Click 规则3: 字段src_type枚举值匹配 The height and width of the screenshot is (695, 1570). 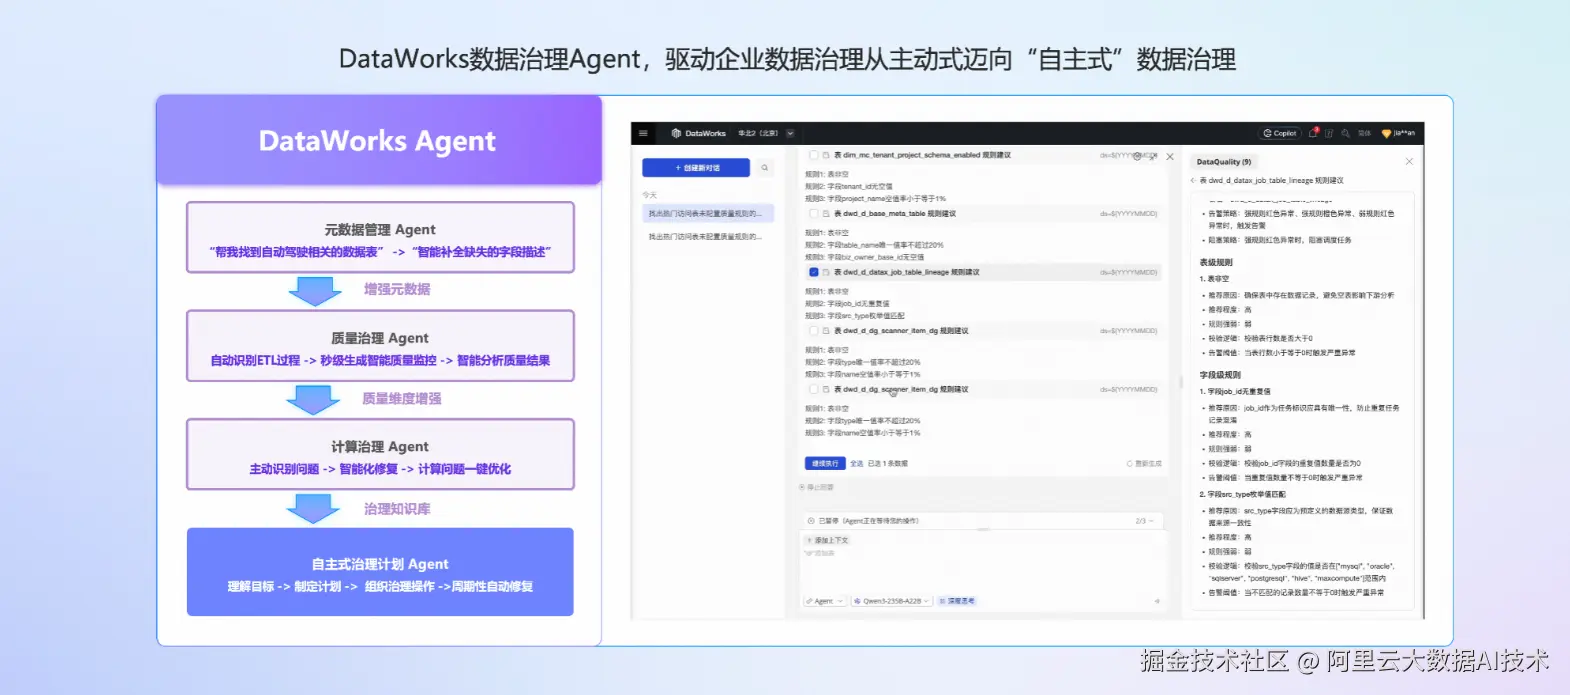tap(855, 315)
